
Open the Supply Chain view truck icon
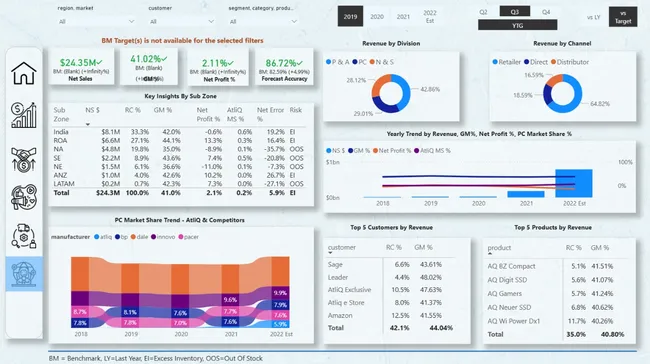pos(24,236)
